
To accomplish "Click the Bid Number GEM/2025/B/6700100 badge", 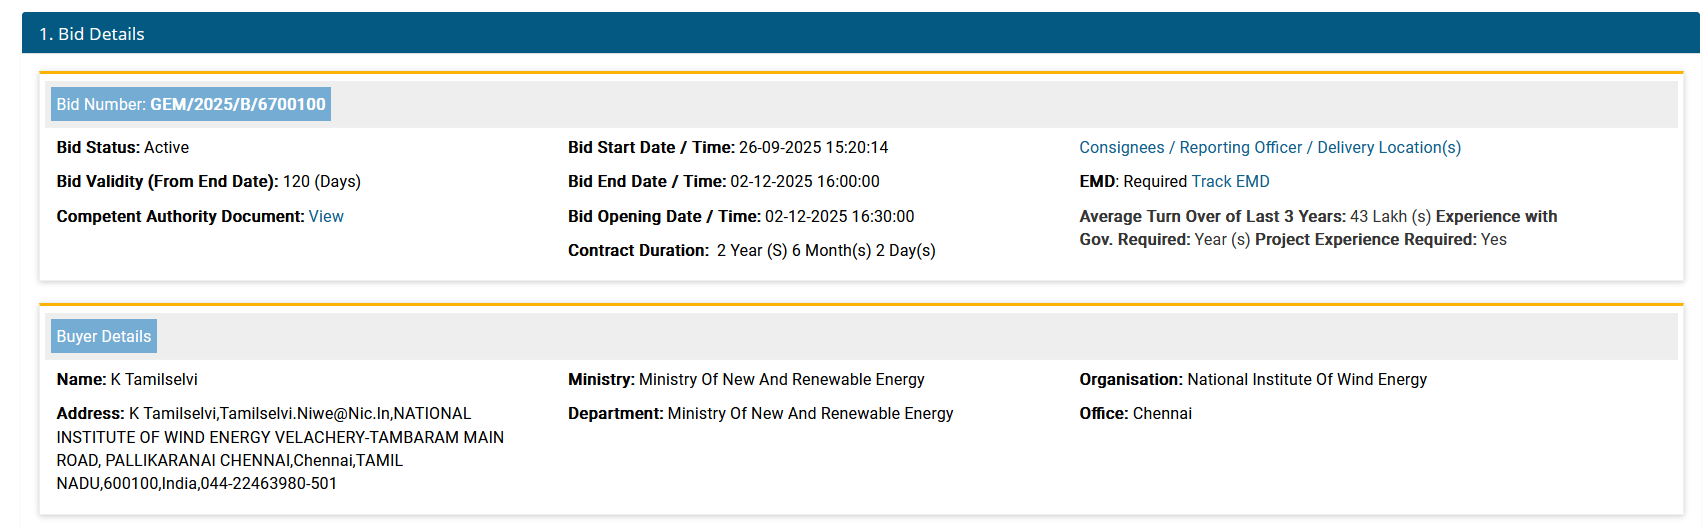I will (x=191, y=105).
